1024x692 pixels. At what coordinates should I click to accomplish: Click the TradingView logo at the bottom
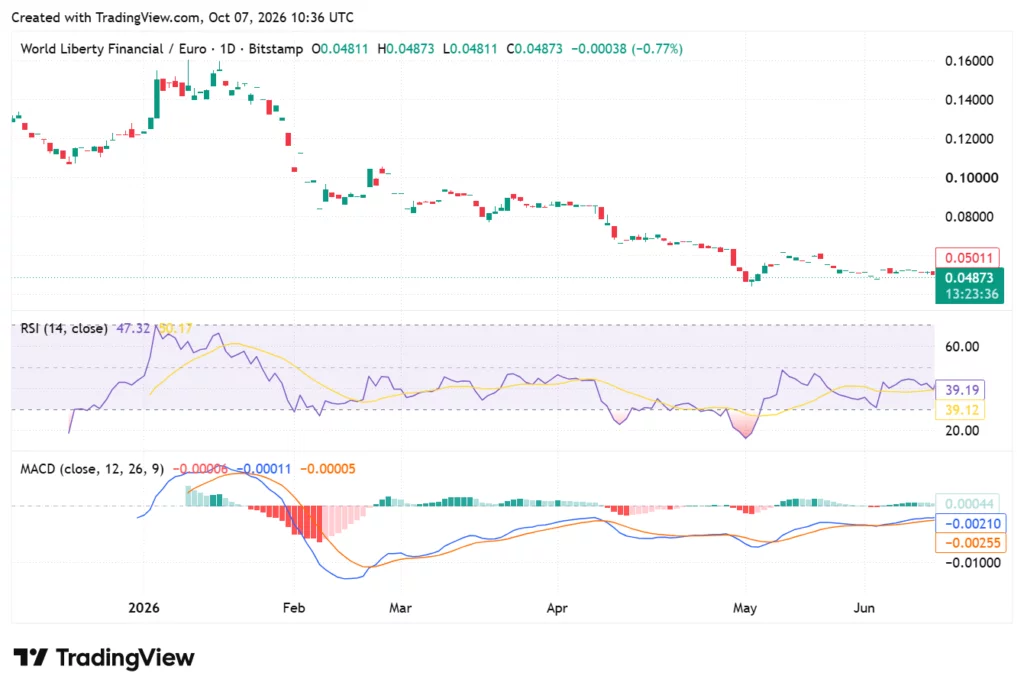[104, 657]
